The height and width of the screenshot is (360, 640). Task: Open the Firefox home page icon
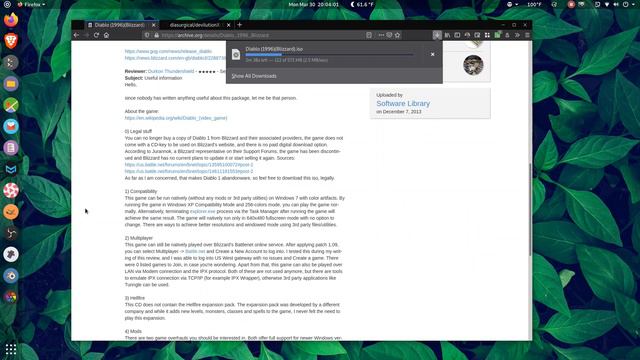[107, 35]
